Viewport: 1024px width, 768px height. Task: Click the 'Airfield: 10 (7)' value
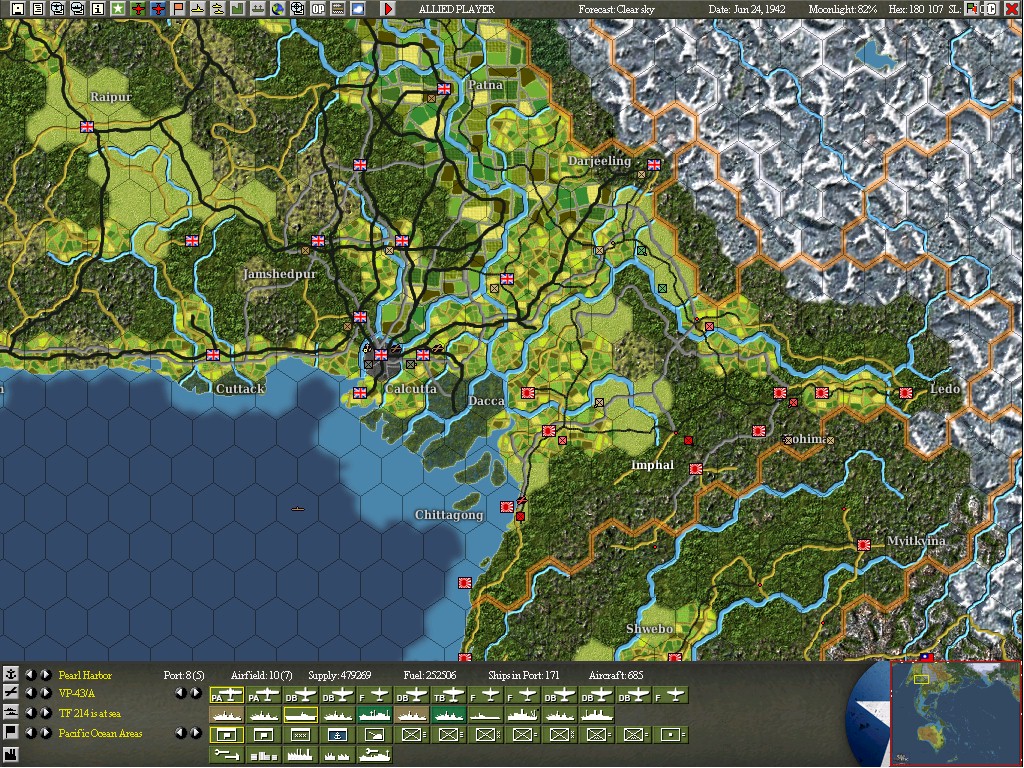261,675
